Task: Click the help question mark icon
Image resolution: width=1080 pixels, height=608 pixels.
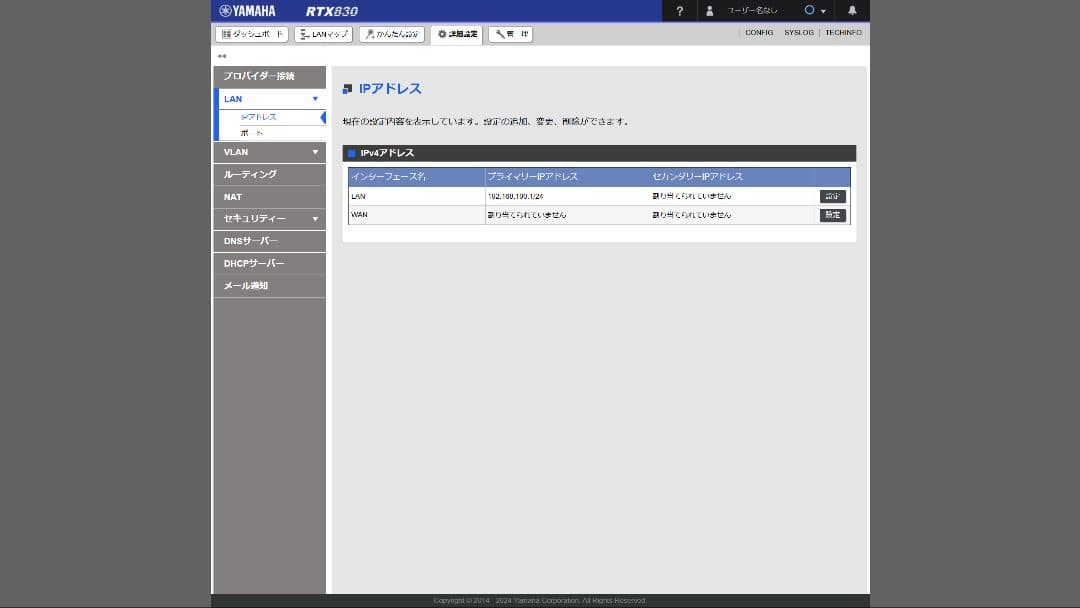Action: tap(679, 11)
